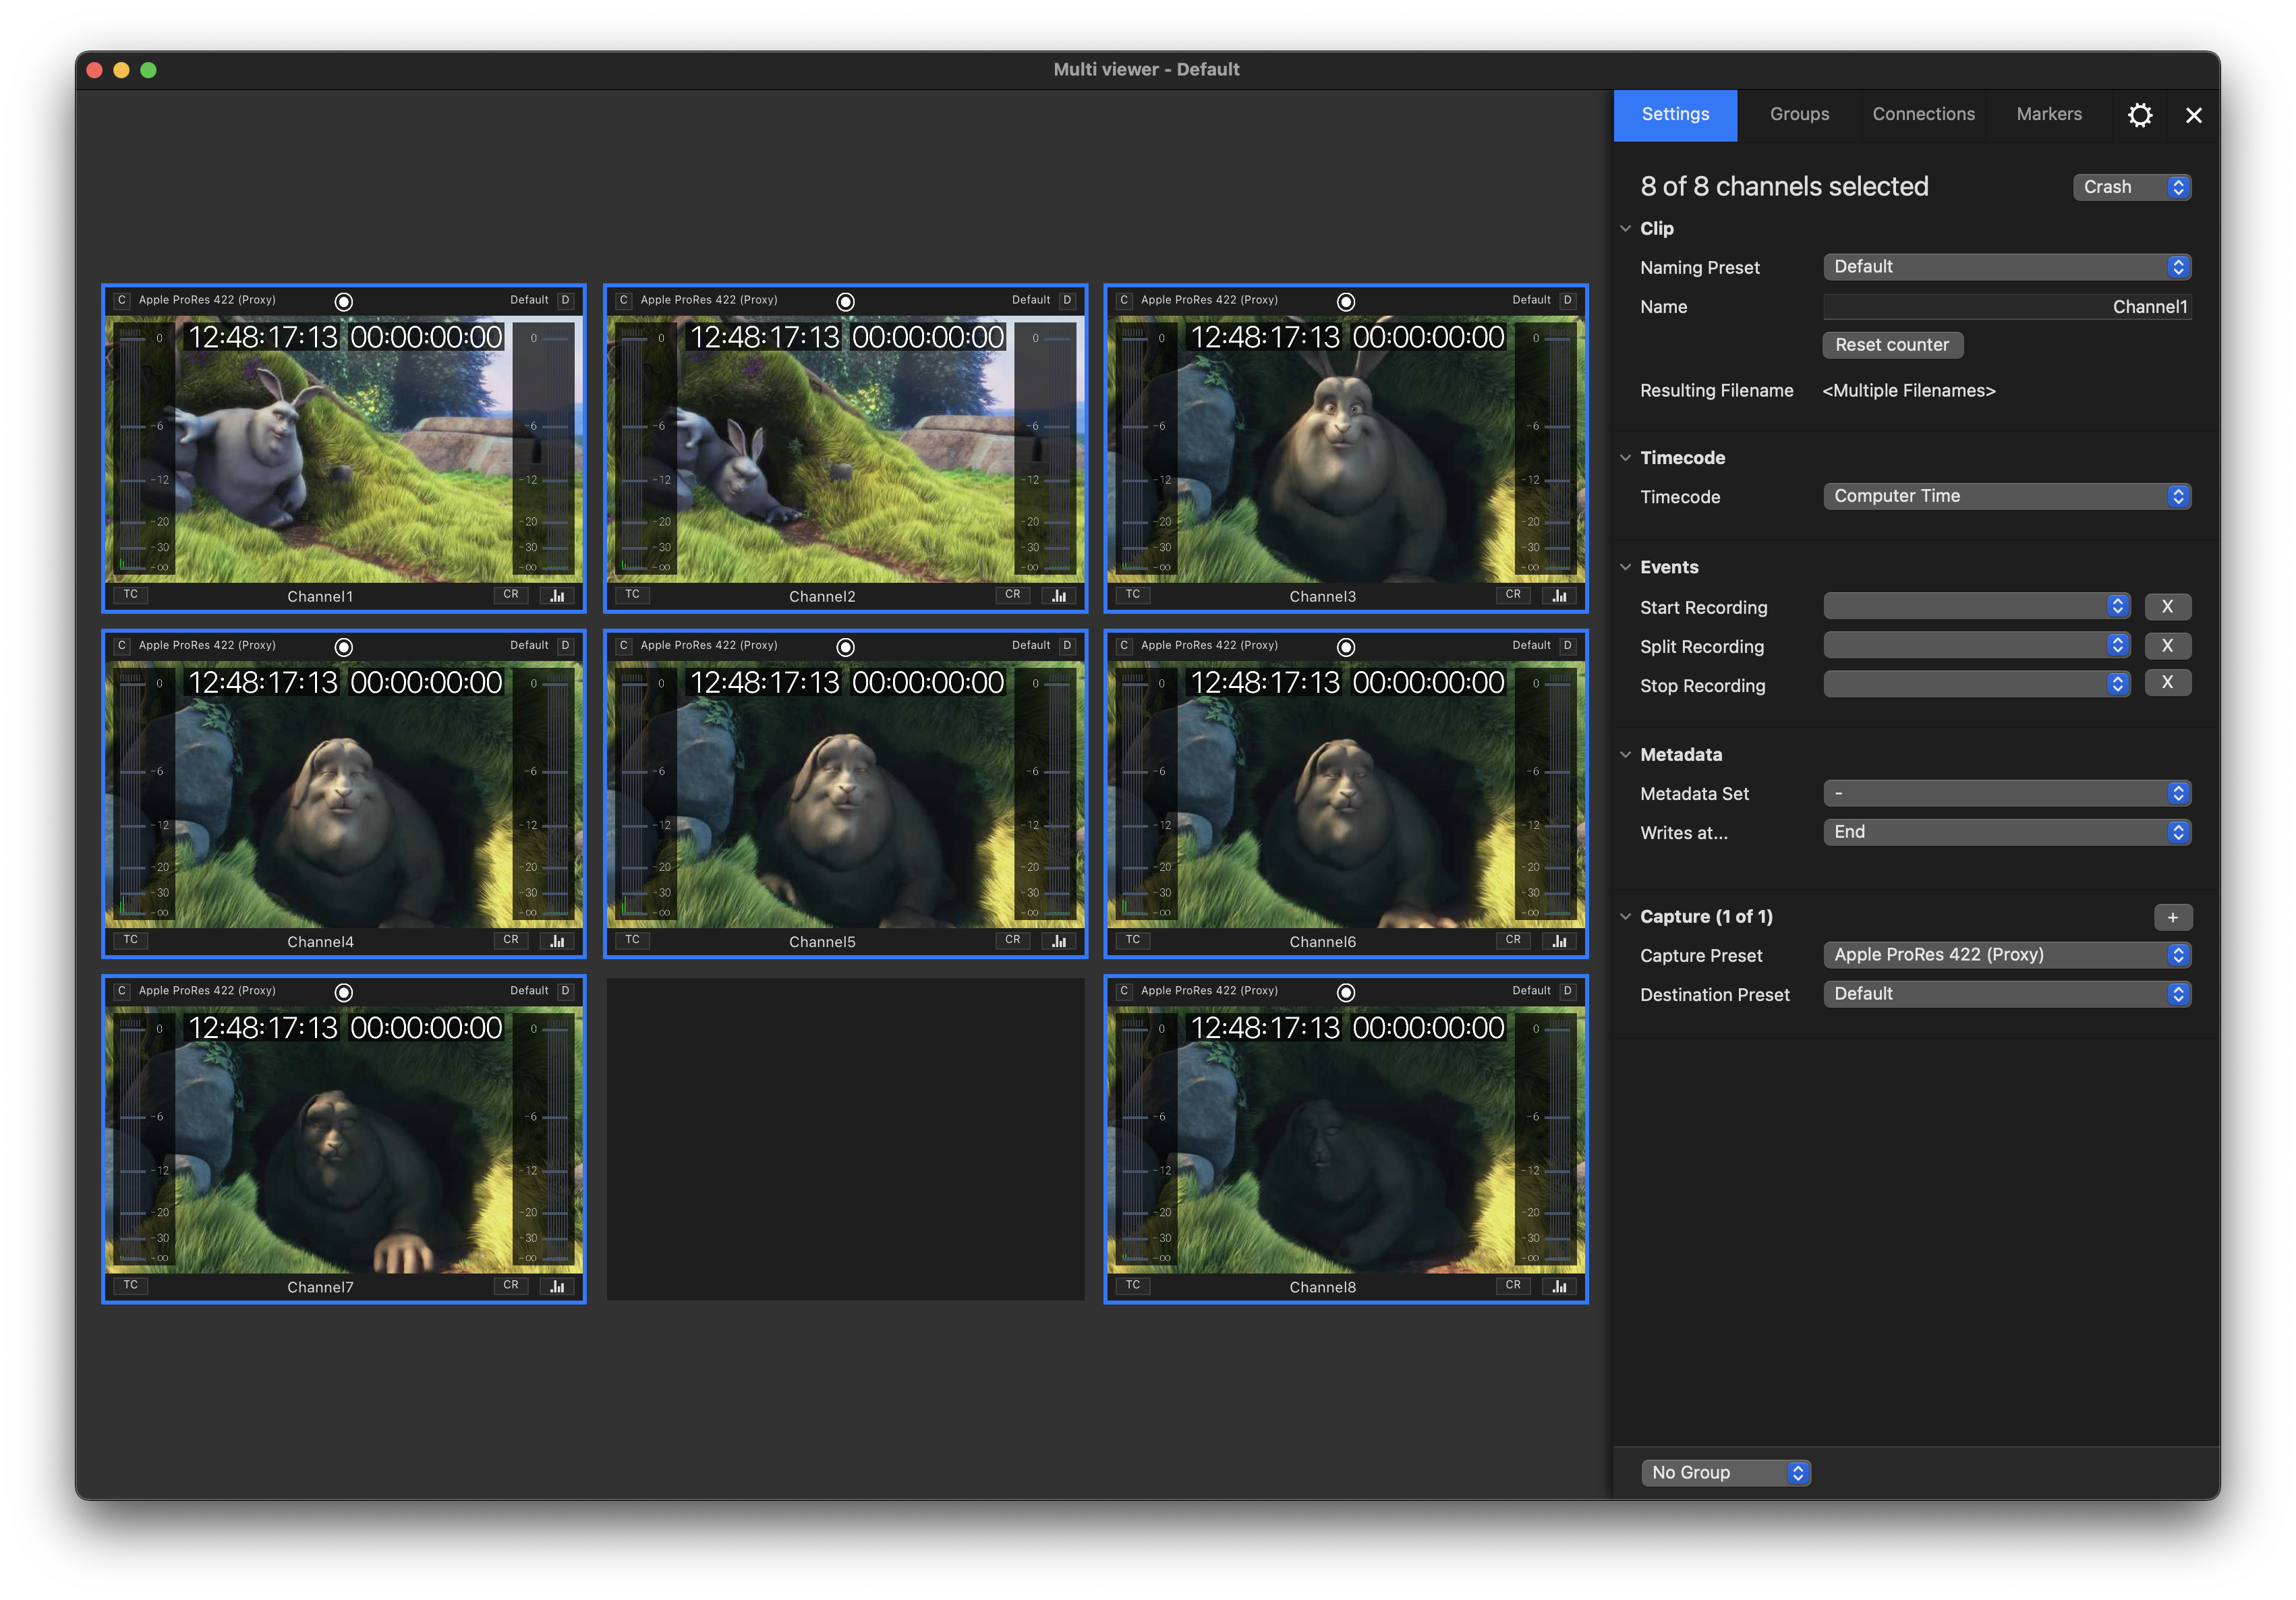Open audio meter icon on Channel7

coord(557,1286)
